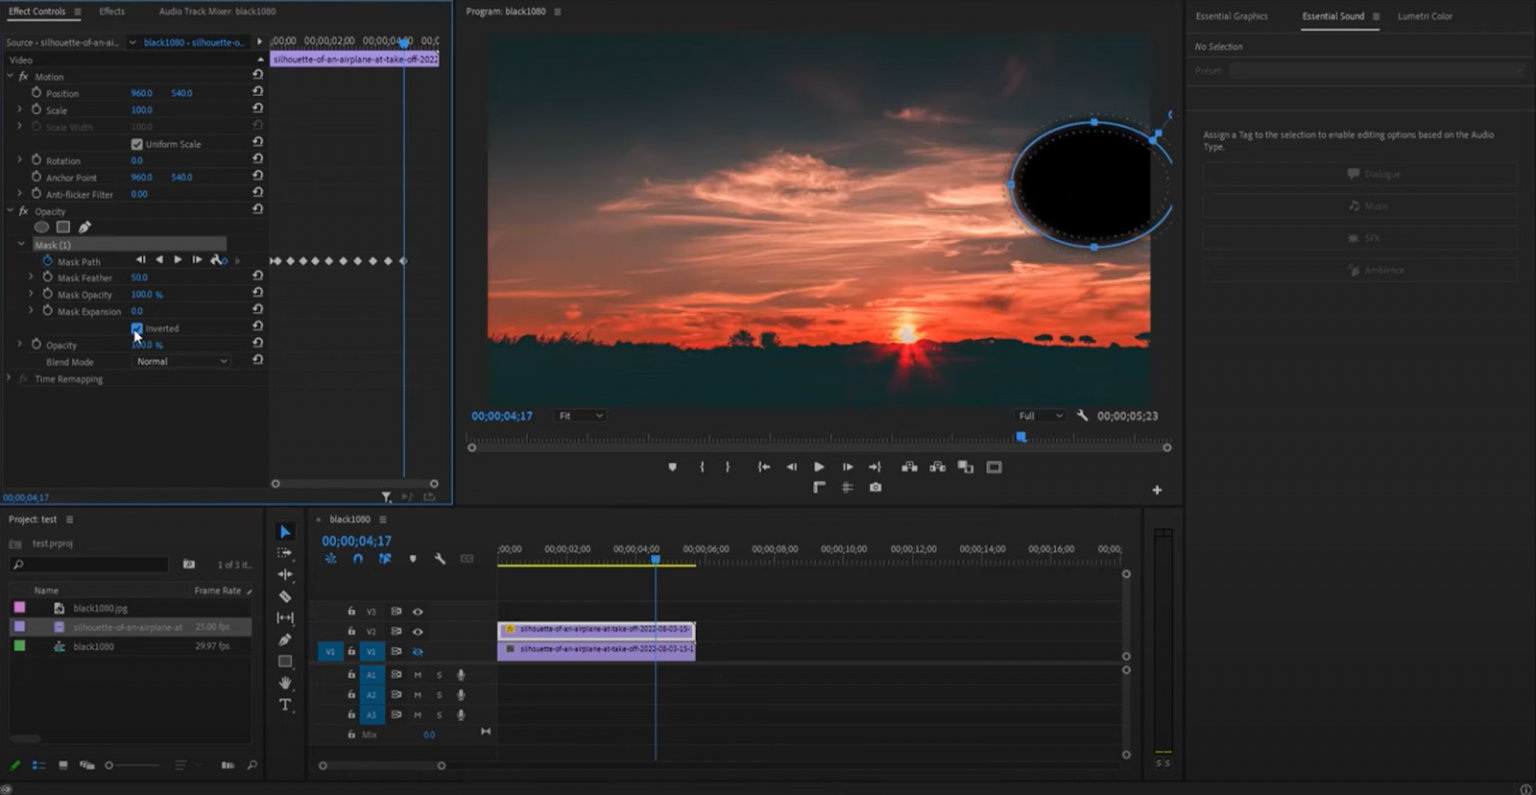Select silhouette-of-an-airplane clip in Project panel
The width and height of the screenshot is (1536, 795).
130,627
